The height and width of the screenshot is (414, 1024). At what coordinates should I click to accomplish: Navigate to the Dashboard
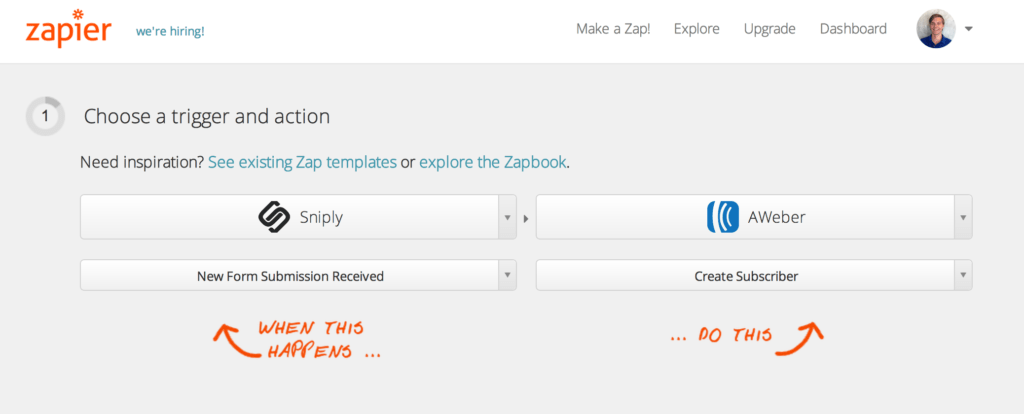[x=853, y=29]
